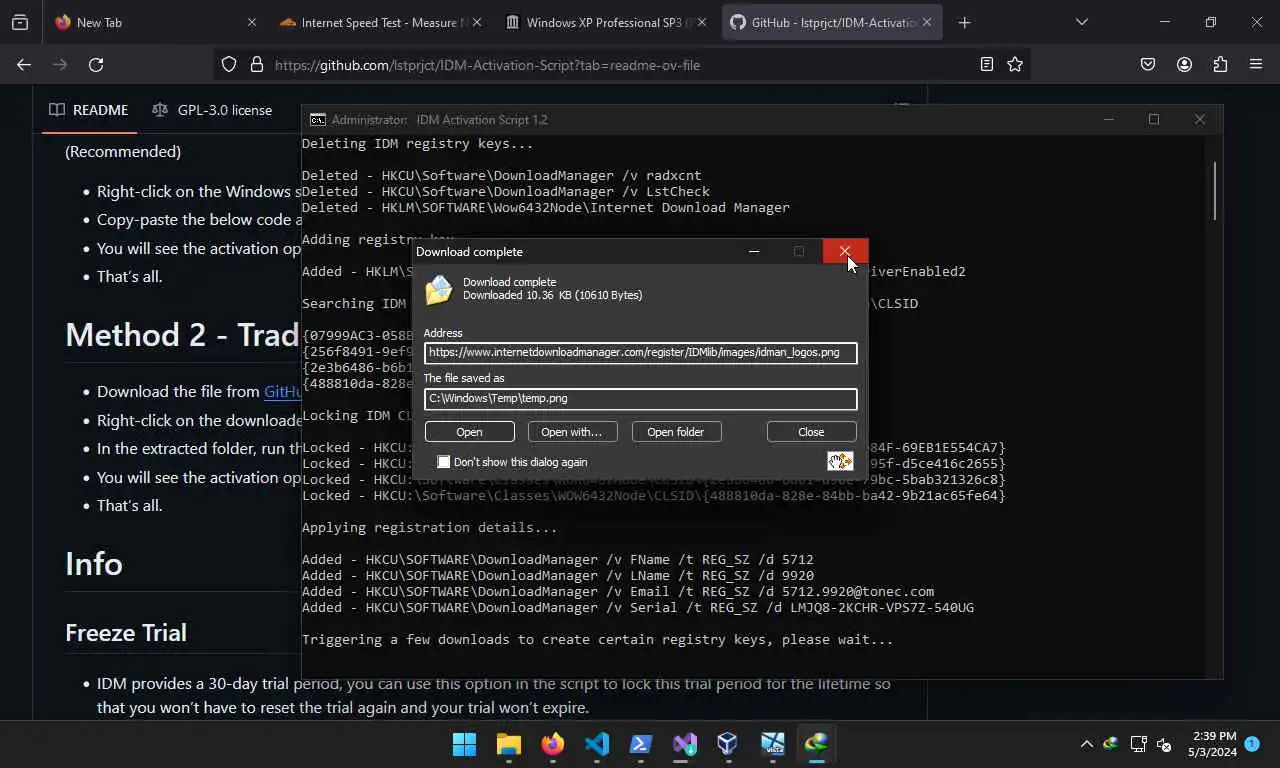Open Internet Download Manager from taskbar

click(x=817, y=744)
